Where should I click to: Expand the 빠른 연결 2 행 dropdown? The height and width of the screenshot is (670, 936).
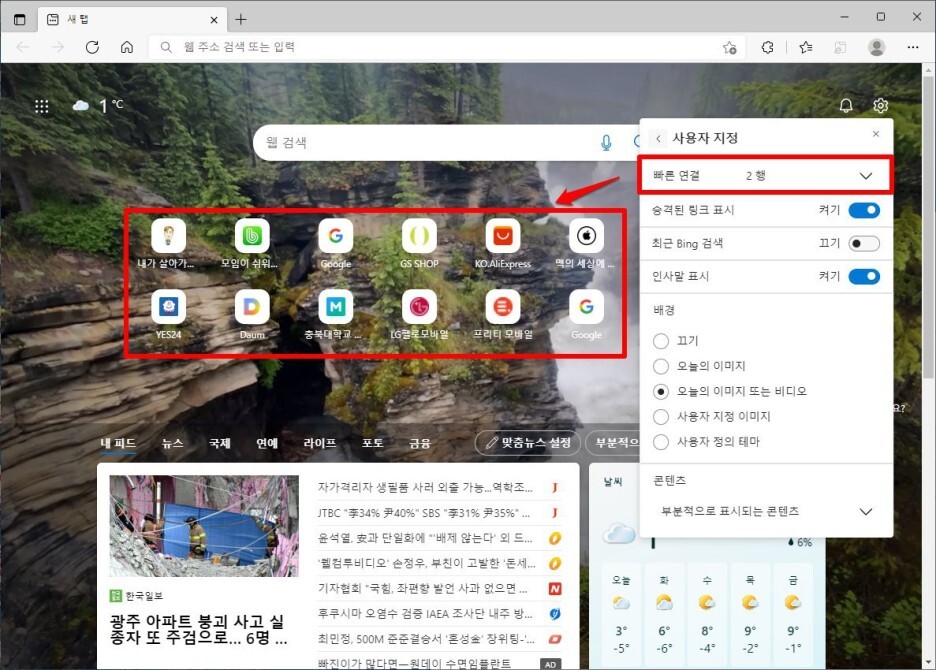766,176
